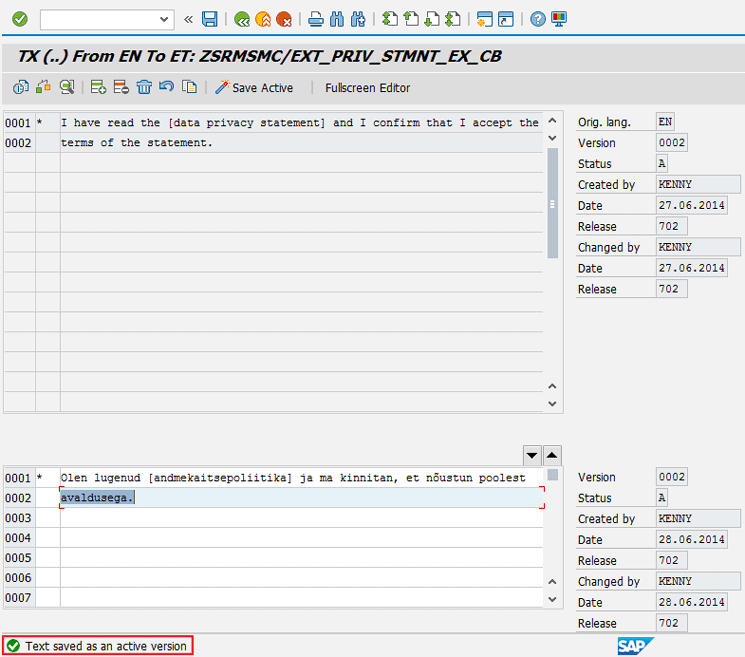Click the Print icon in toolbar
This screenshot has width=745, height=657.
point(315,19)
